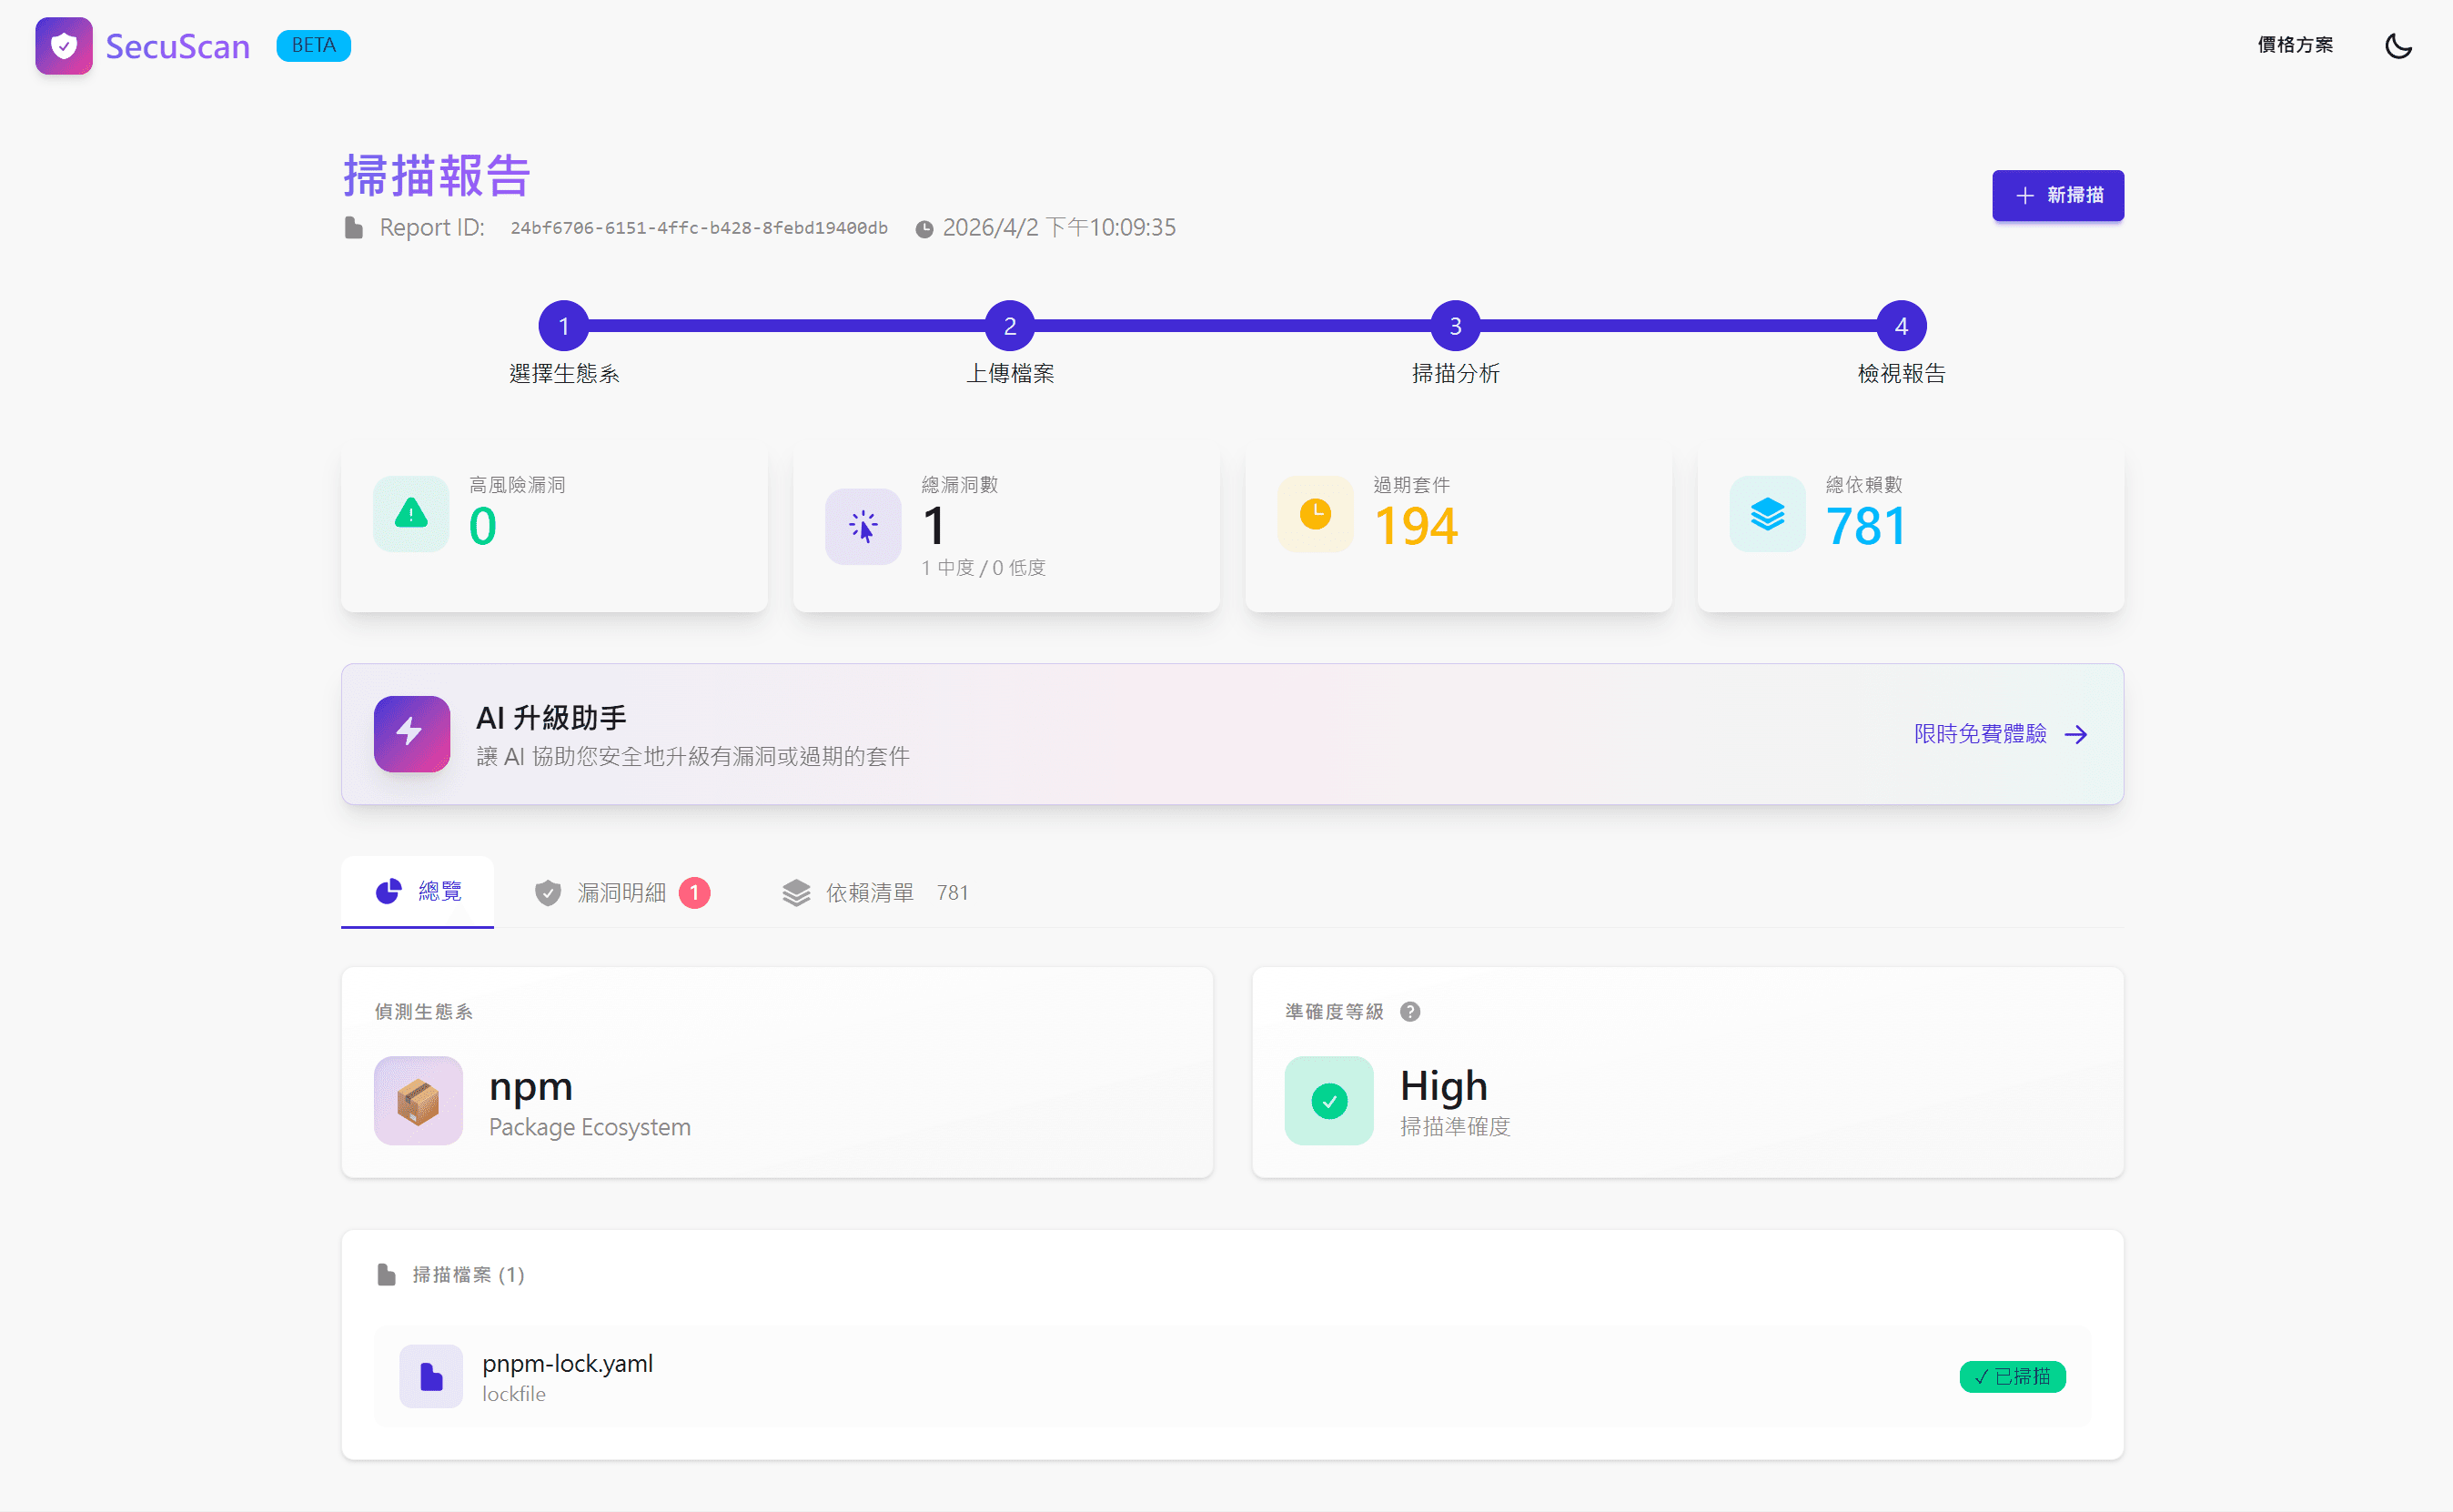Click the clock icon on 過期套件 card
The image size is (2453, 1512).
pos(1315,513)
